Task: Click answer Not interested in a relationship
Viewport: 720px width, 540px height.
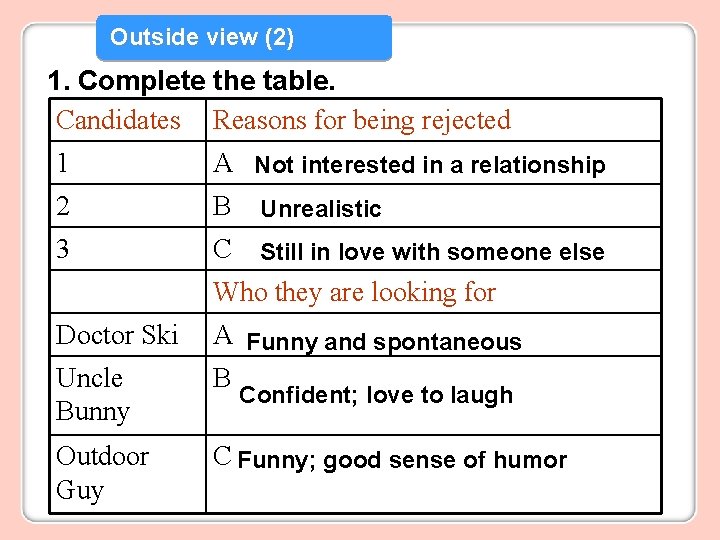Action: click(430, 164)
